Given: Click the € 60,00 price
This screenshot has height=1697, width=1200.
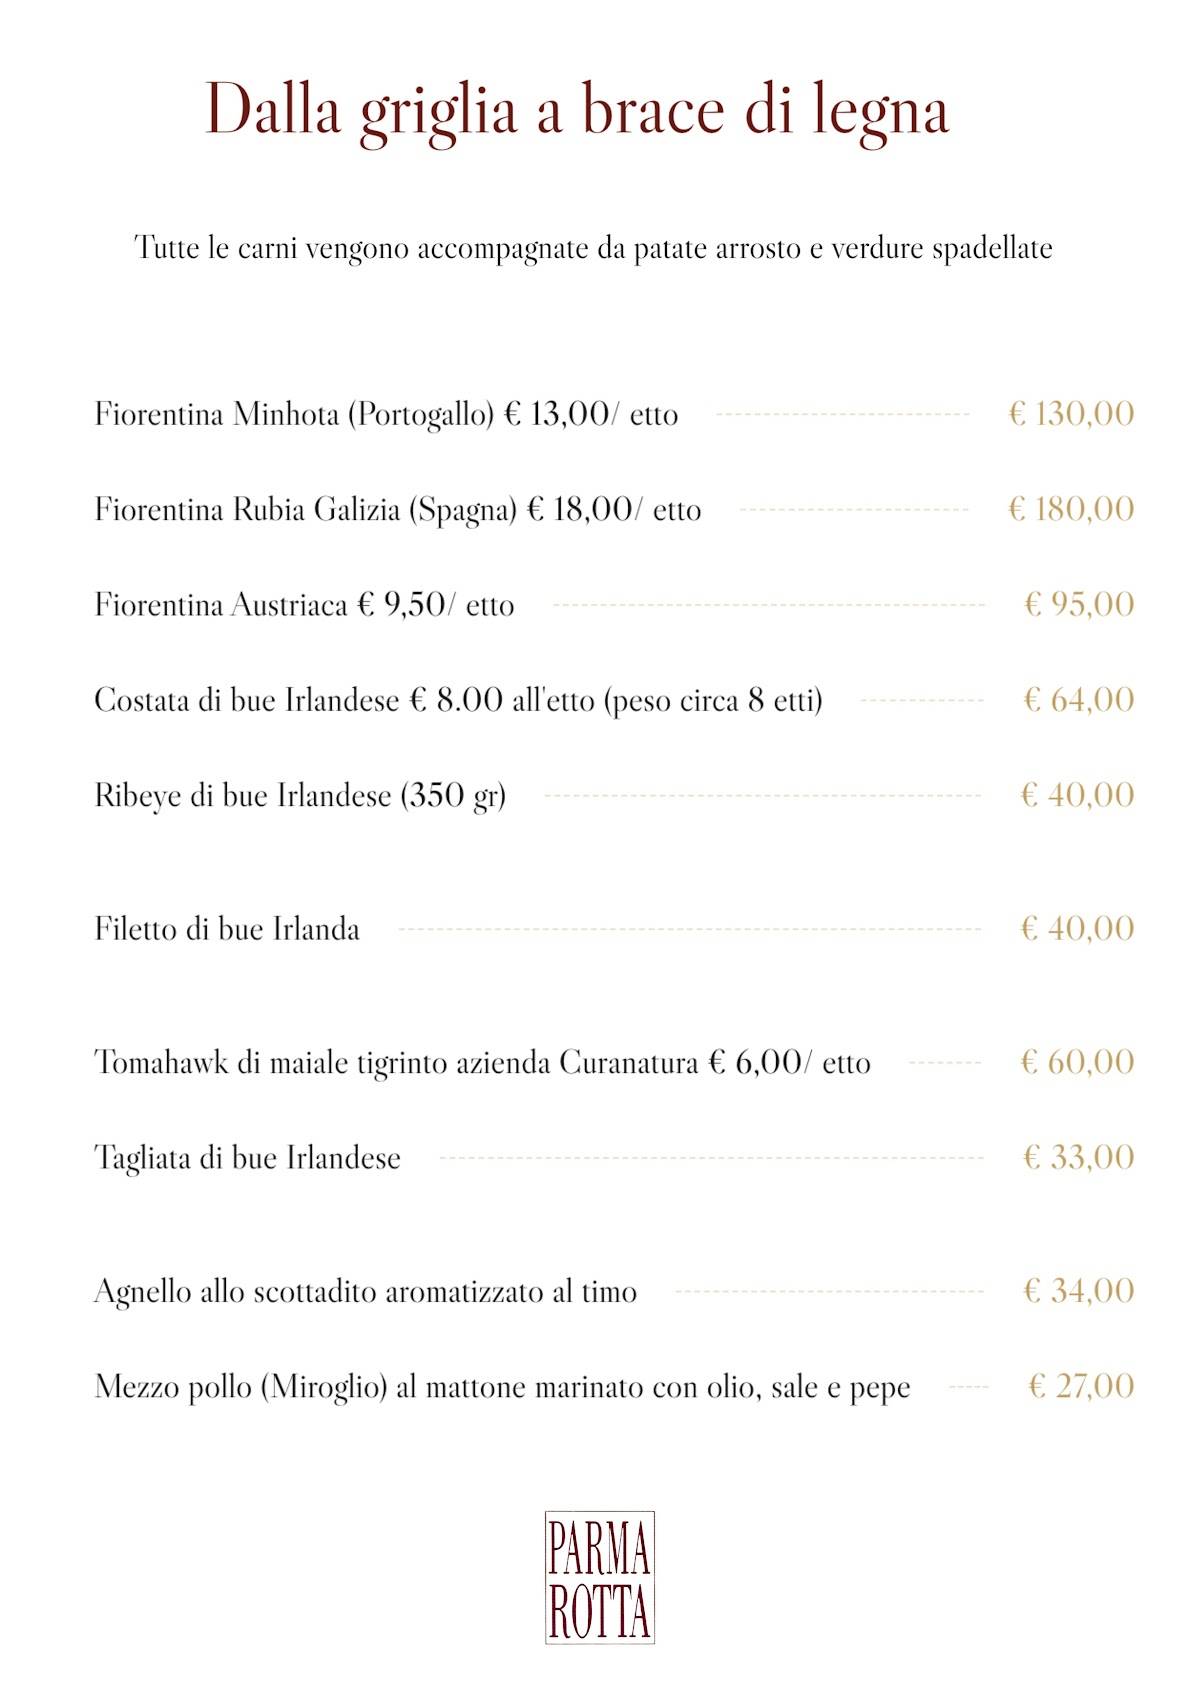Looking at the screenshot, I should [1077, 1061].
